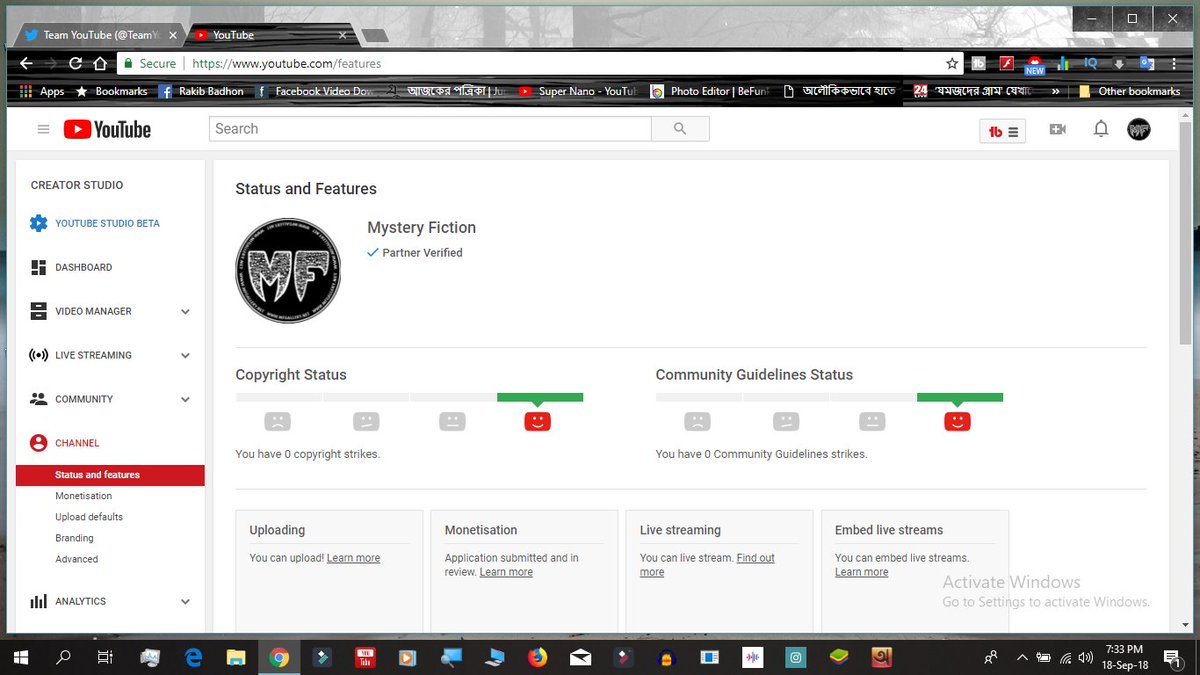Image resolution: width=1200 pixels, height=675 pixels.
Task: Click the YouTube Studio Beta gear icon
Action: 39,223
